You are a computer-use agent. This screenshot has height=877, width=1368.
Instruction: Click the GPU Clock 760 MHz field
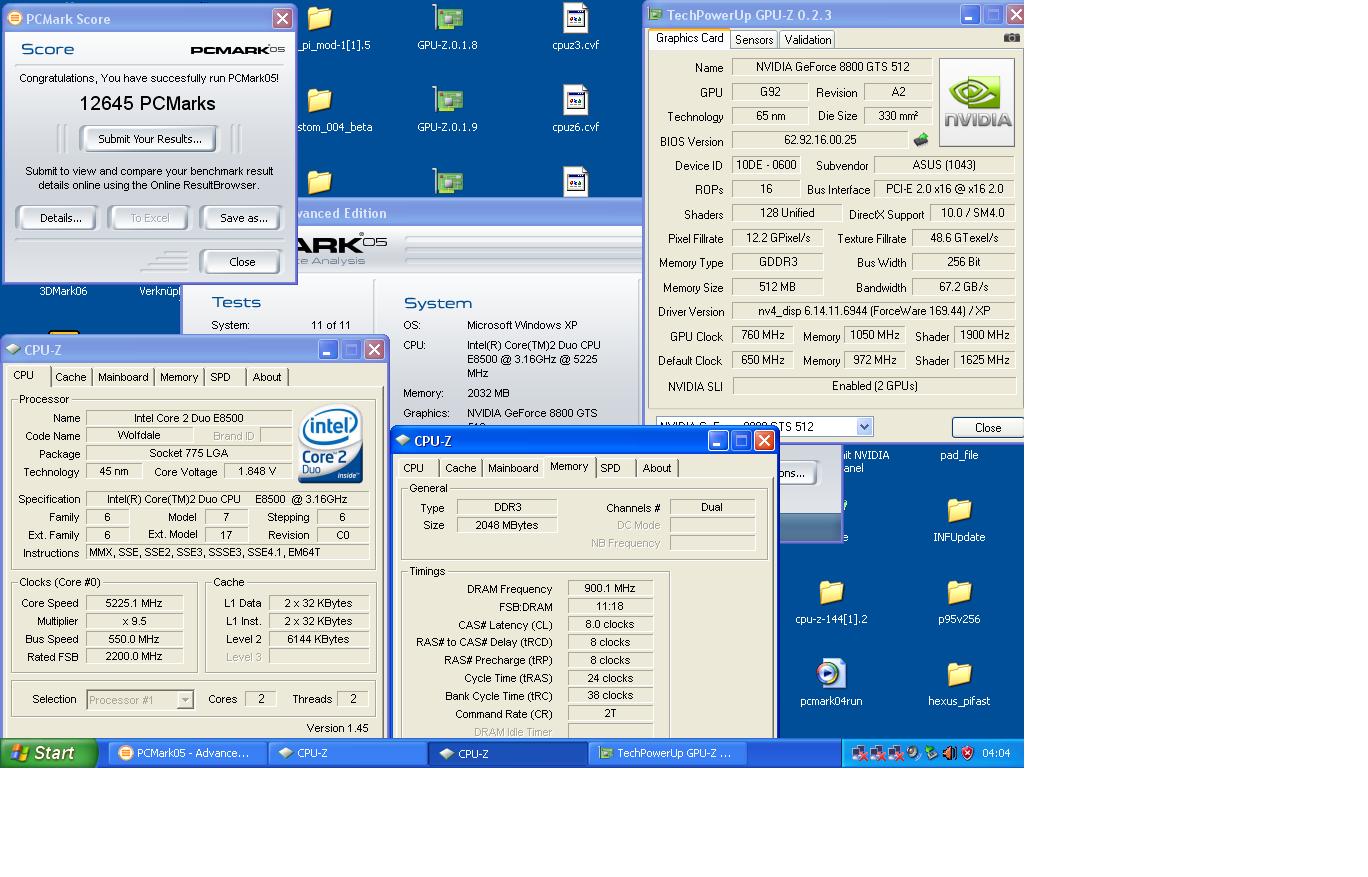pyautogui.click(x=763, y=336)
